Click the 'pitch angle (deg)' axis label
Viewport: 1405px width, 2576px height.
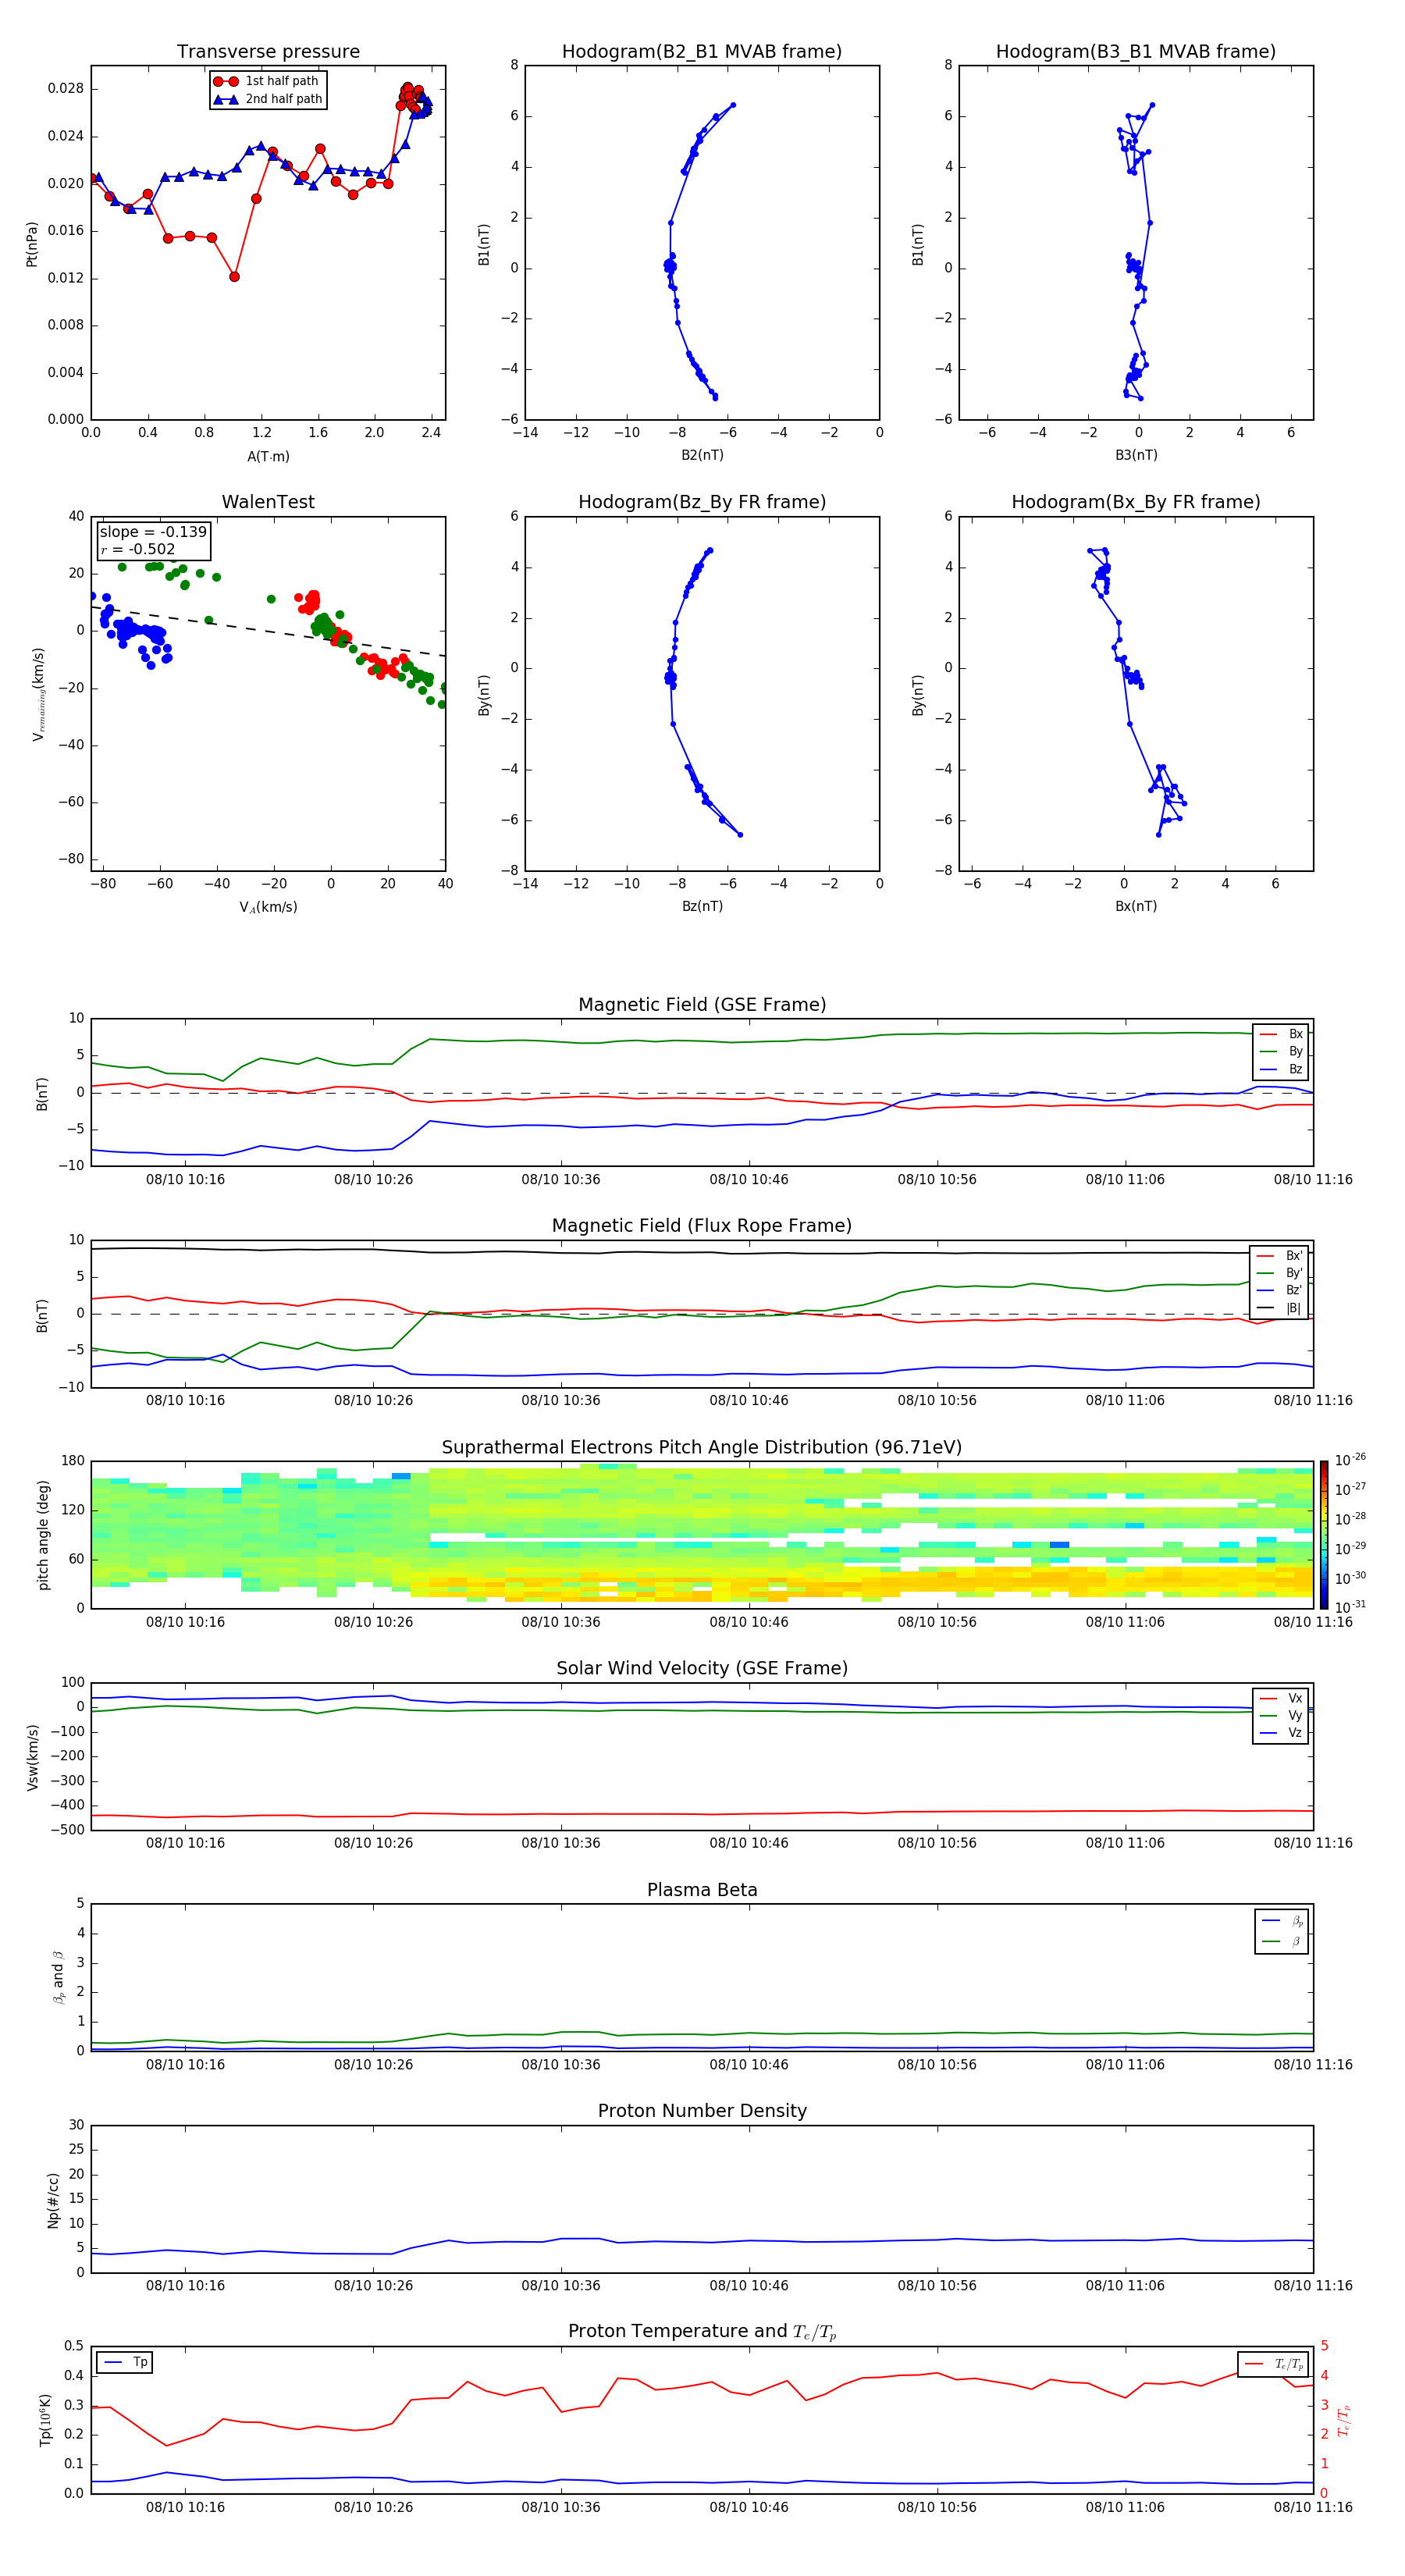tap(43, 1535)
